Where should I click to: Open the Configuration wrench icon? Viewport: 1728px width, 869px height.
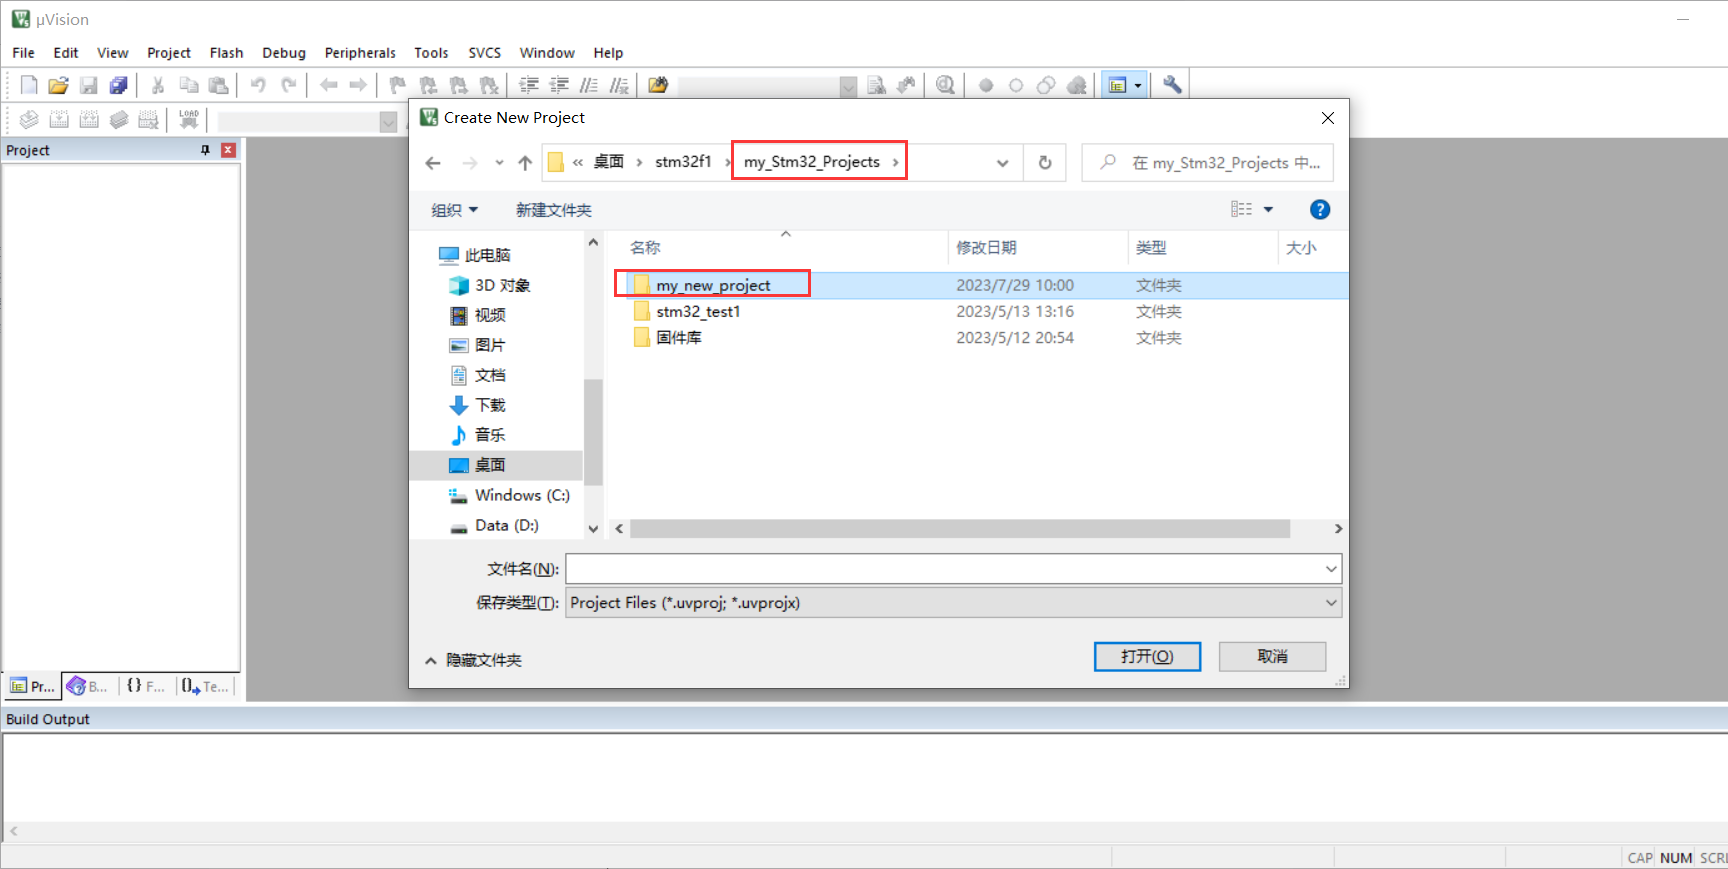(1172, 85)
